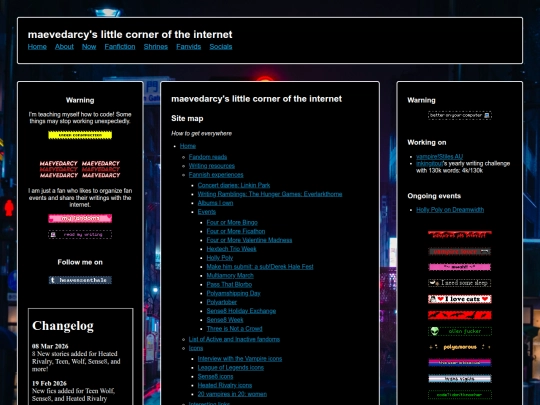
Task: Open 'Three is Not a Crowd' link
Action: coord(235,329)
